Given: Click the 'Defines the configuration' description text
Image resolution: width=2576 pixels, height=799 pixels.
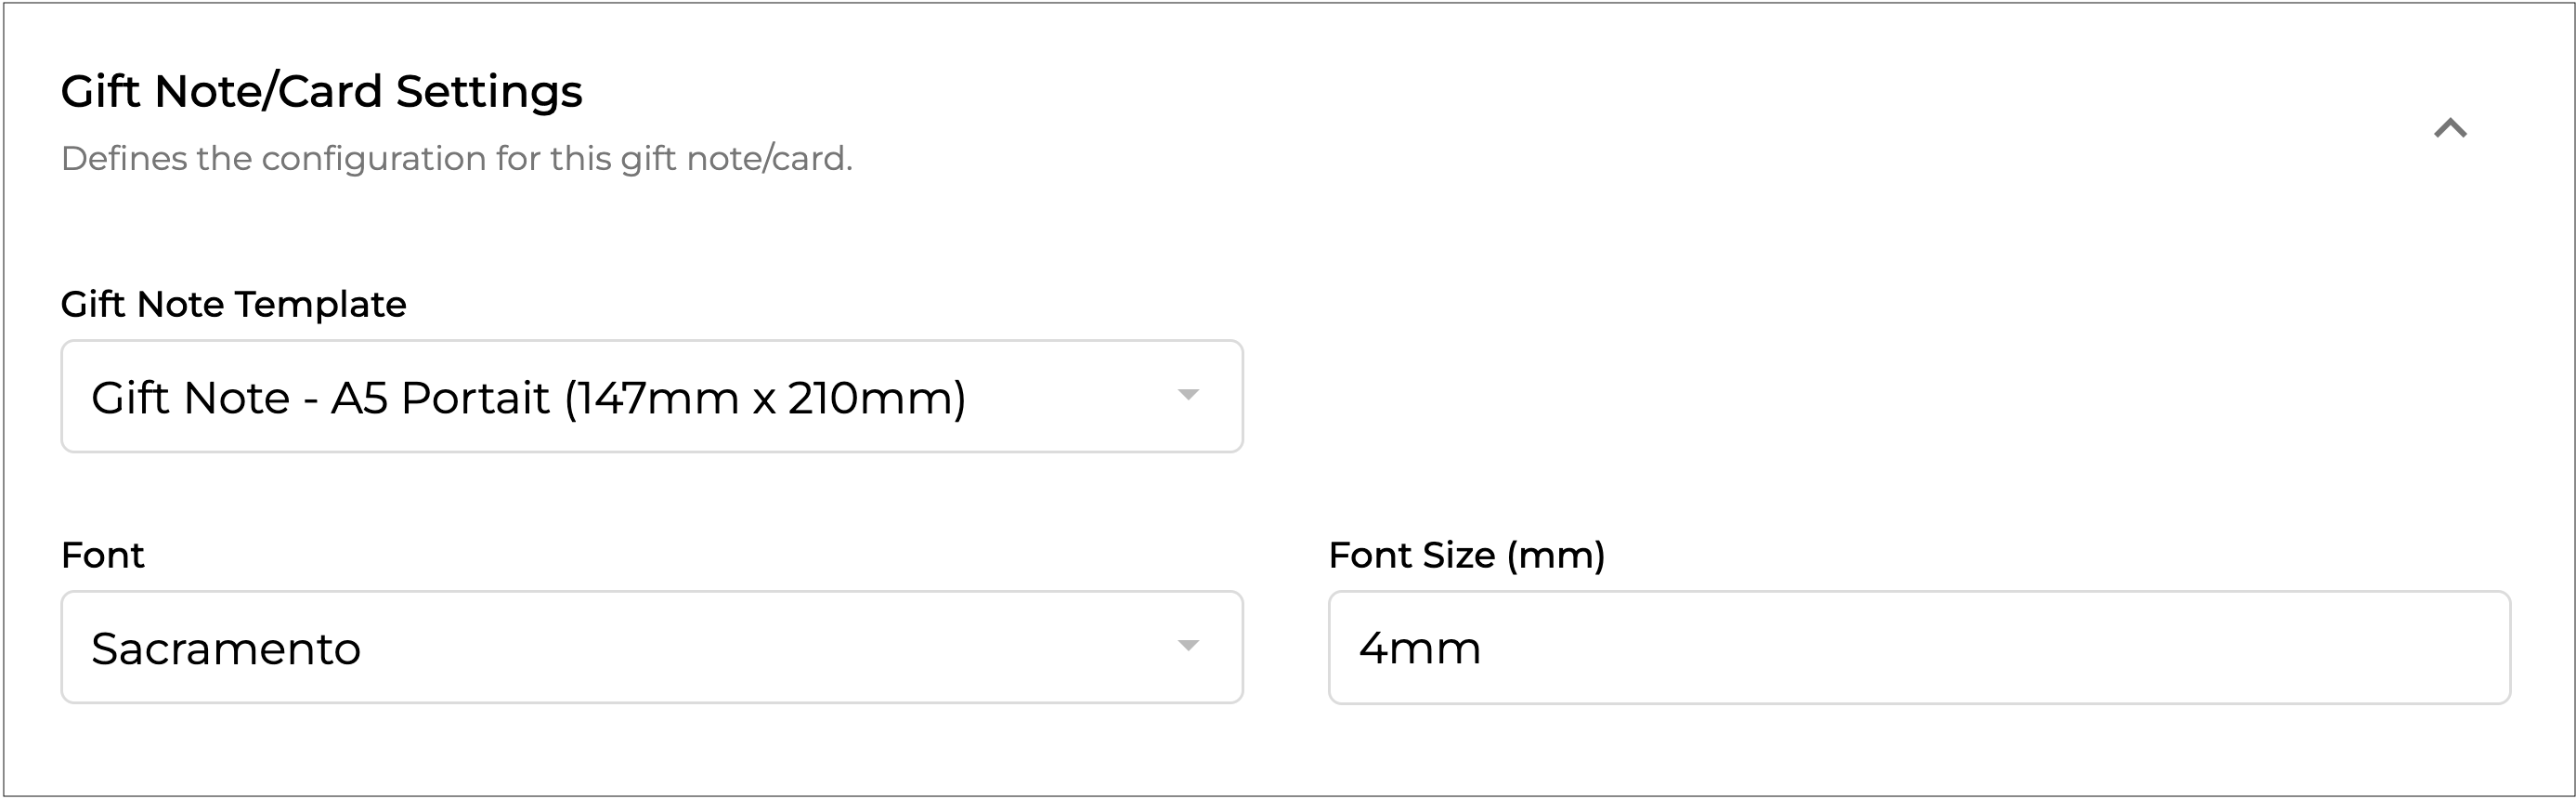Looking at the screenshot, I should click(456, 159).
